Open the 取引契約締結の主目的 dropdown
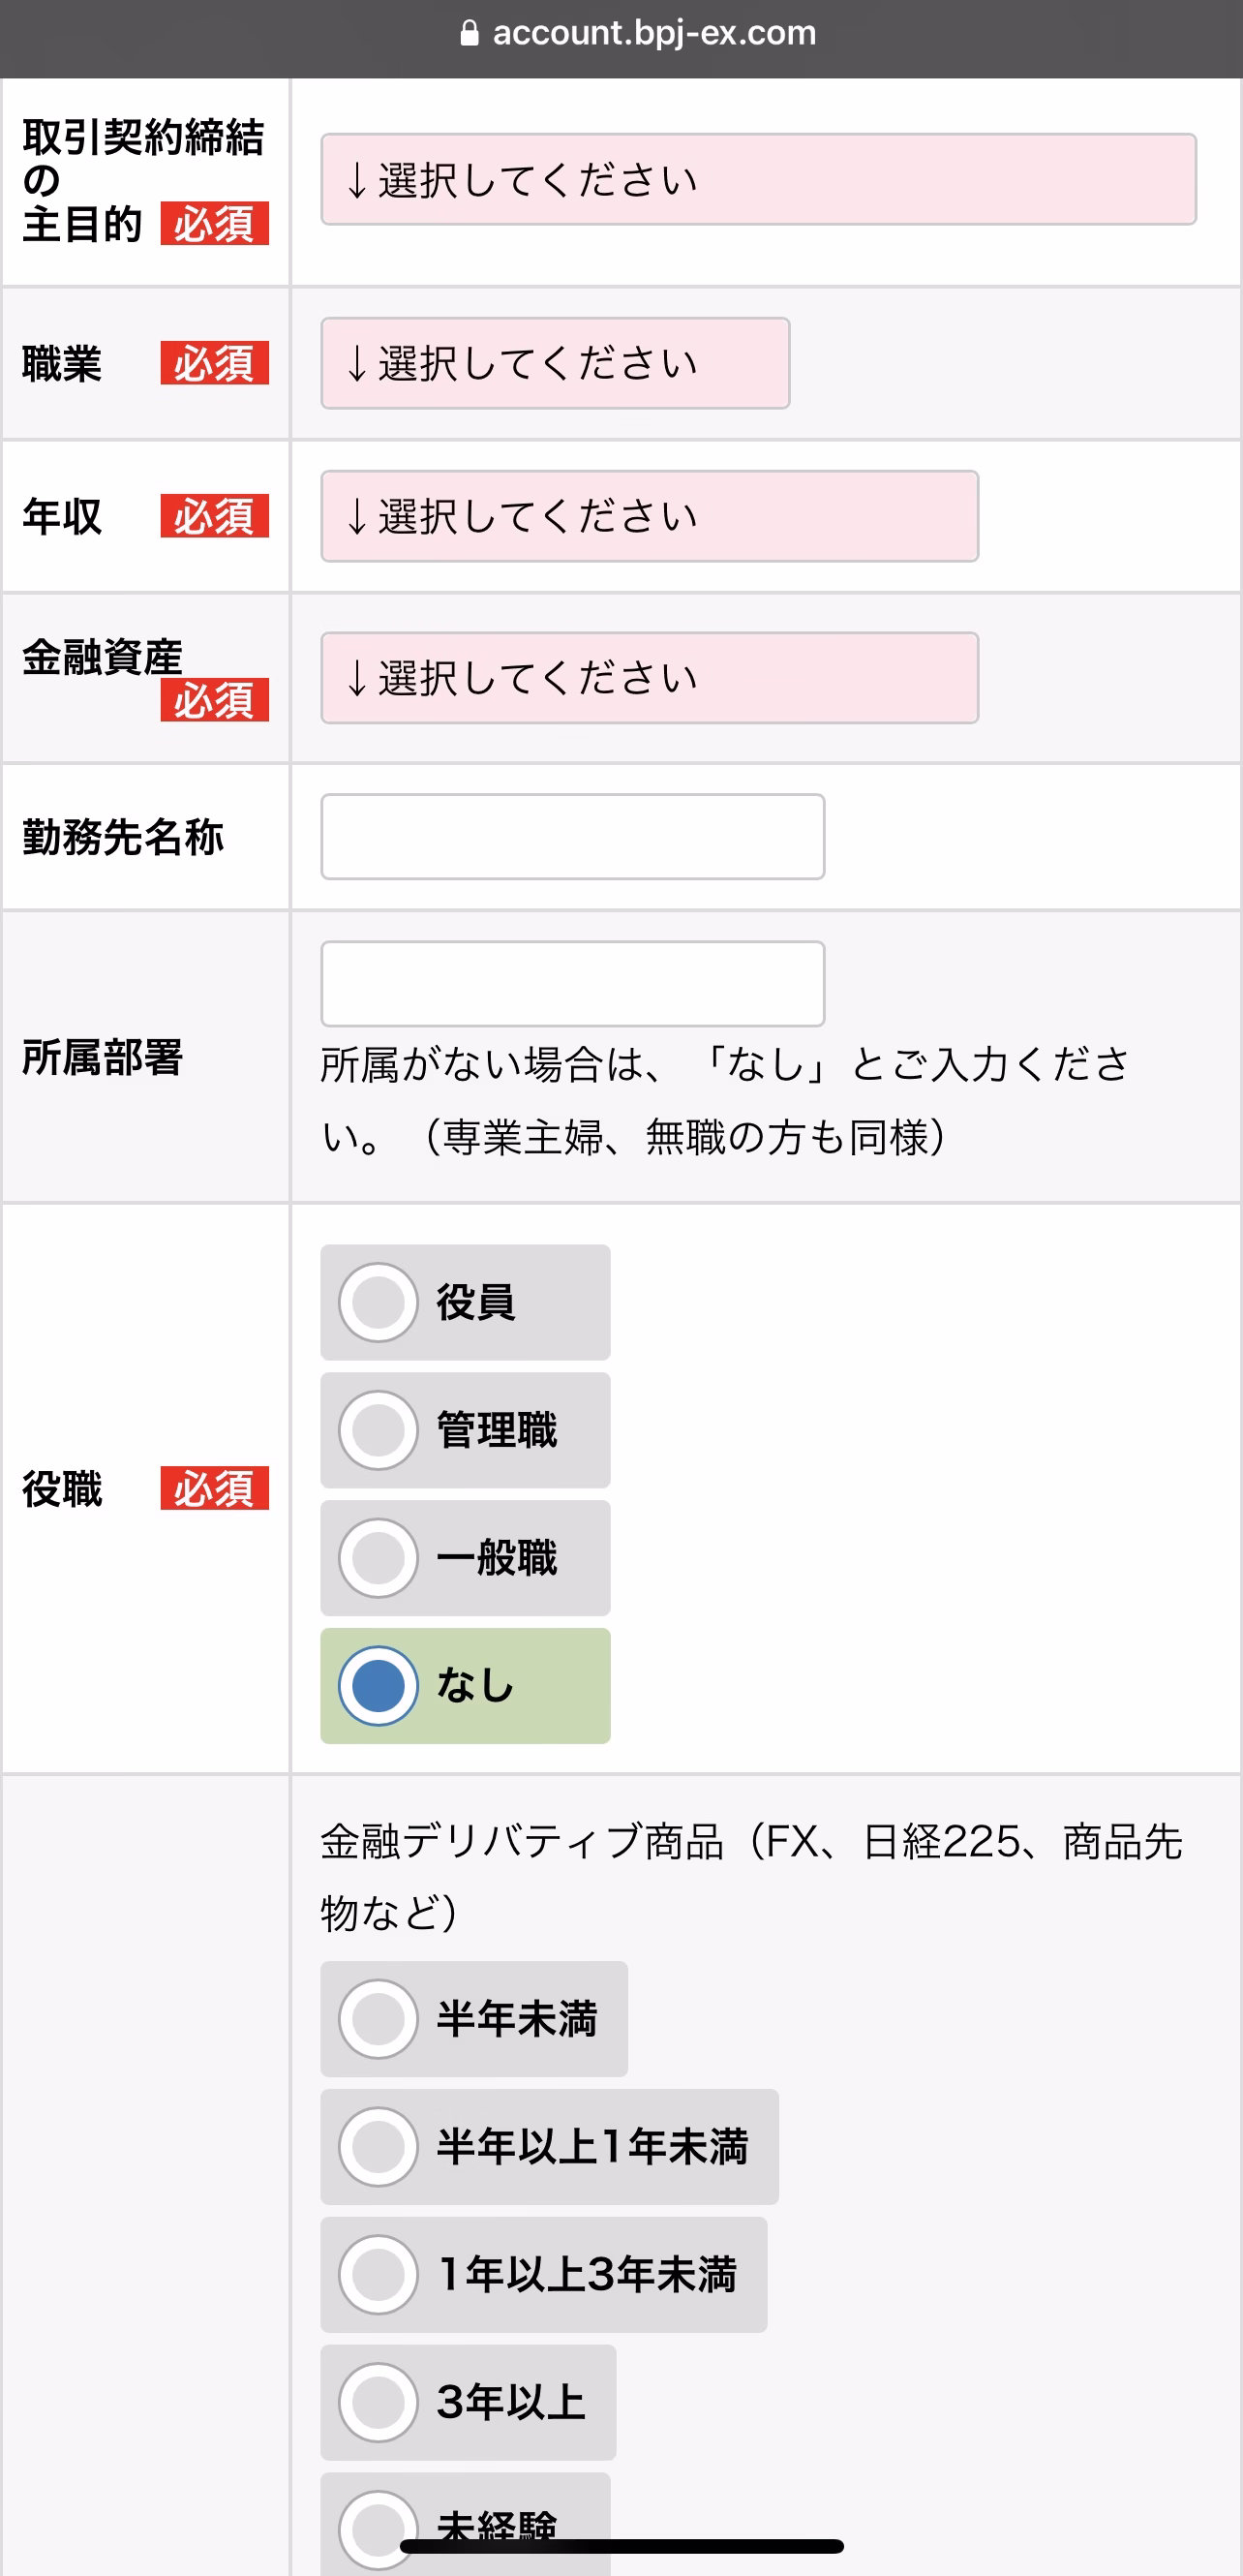 coord(758,180)
